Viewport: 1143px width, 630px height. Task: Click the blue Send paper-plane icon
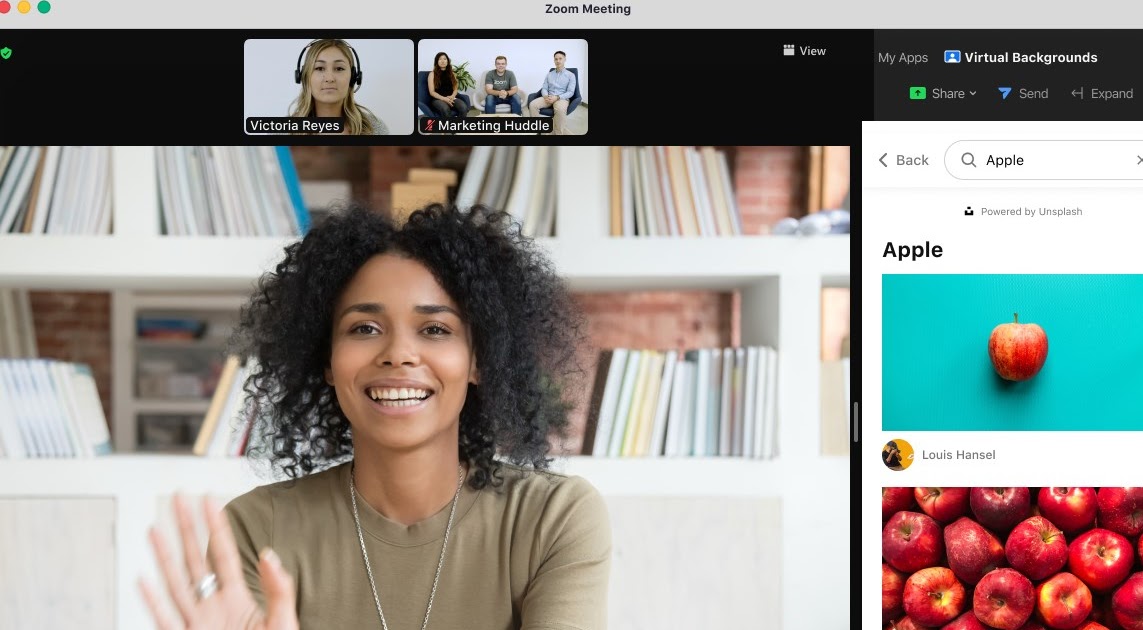click(1004, 93)
